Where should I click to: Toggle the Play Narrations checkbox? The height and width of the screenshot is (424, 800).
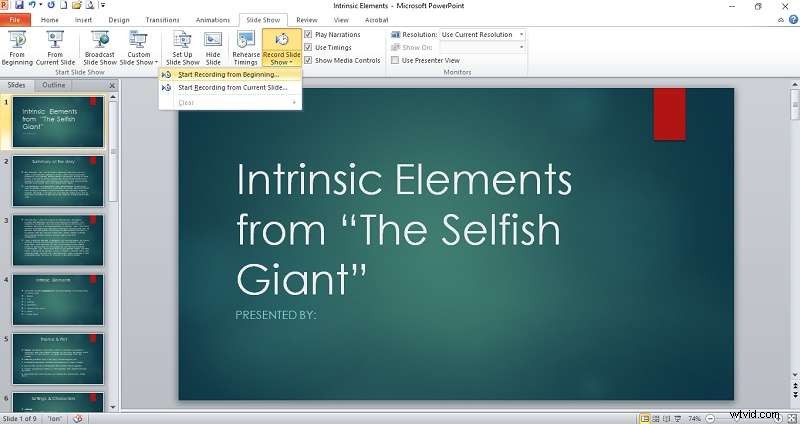point(308,34)
